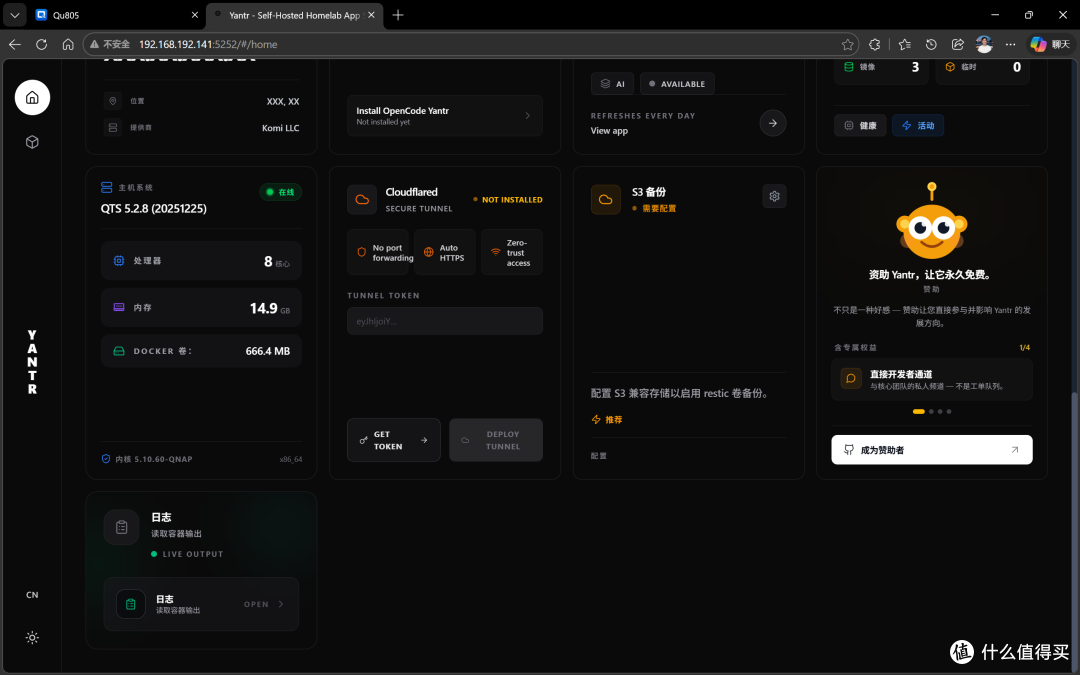1080x675 pixels.
Task: Open the browser tab search dropdown
Action: pos(14,15)
